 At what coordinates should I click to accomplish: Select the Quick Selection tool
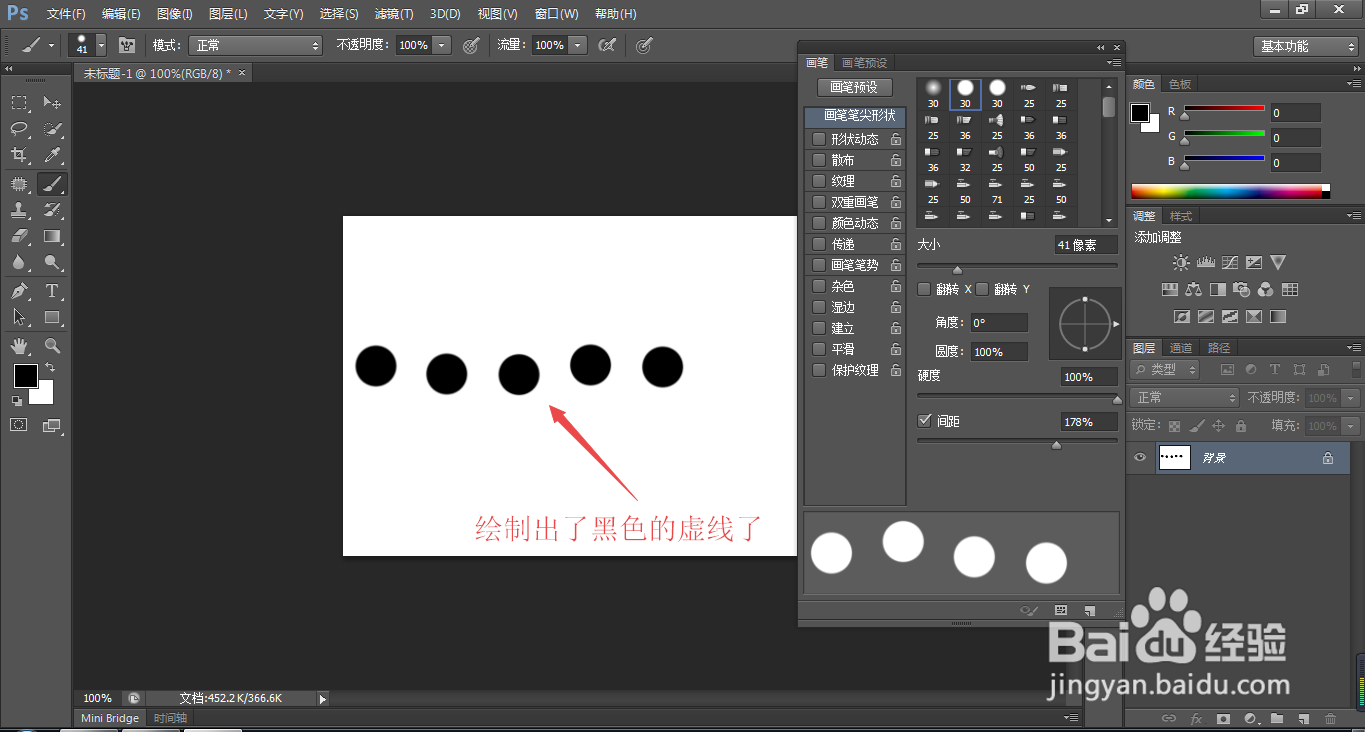(52, 129)
